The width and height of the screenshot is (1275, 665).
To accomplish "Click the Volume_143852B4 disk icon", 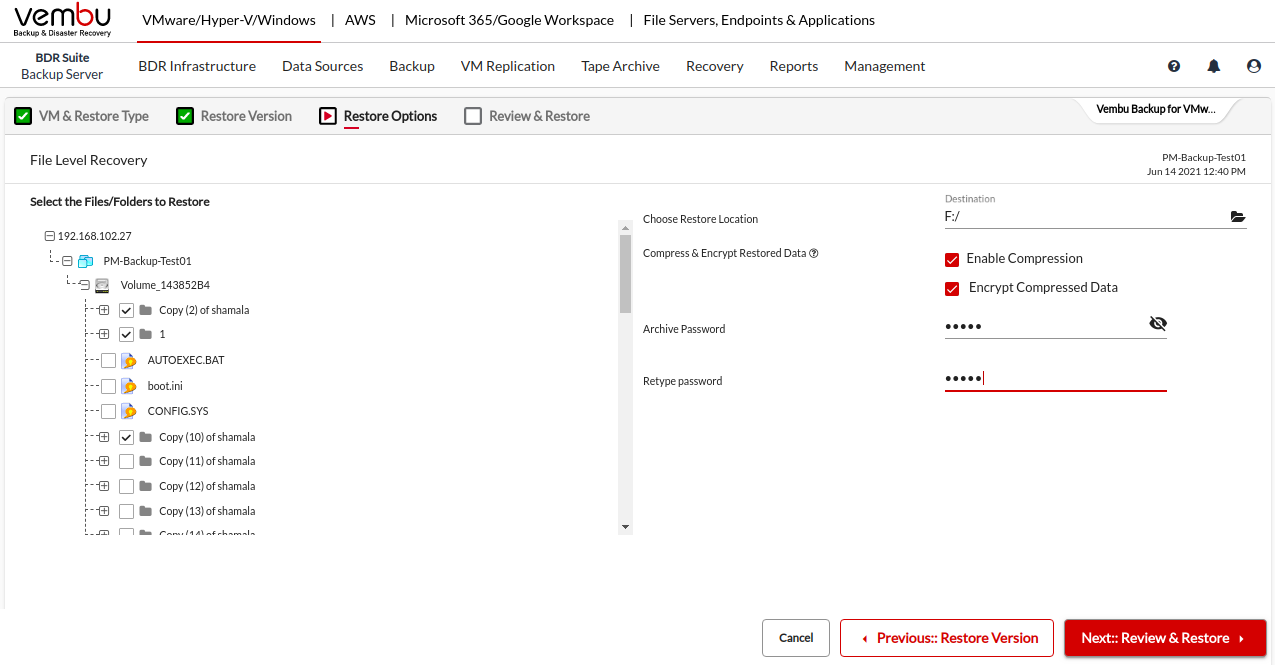I will tap(102, 285).
